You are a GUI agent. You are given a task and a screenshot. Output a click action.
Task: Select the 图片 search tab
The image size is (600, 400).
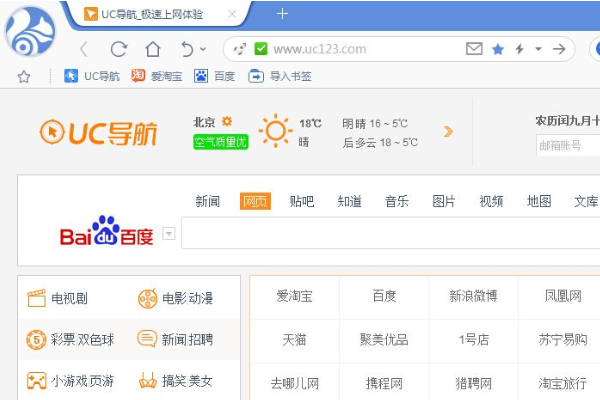pyautogui.click(x=444, y=201)
